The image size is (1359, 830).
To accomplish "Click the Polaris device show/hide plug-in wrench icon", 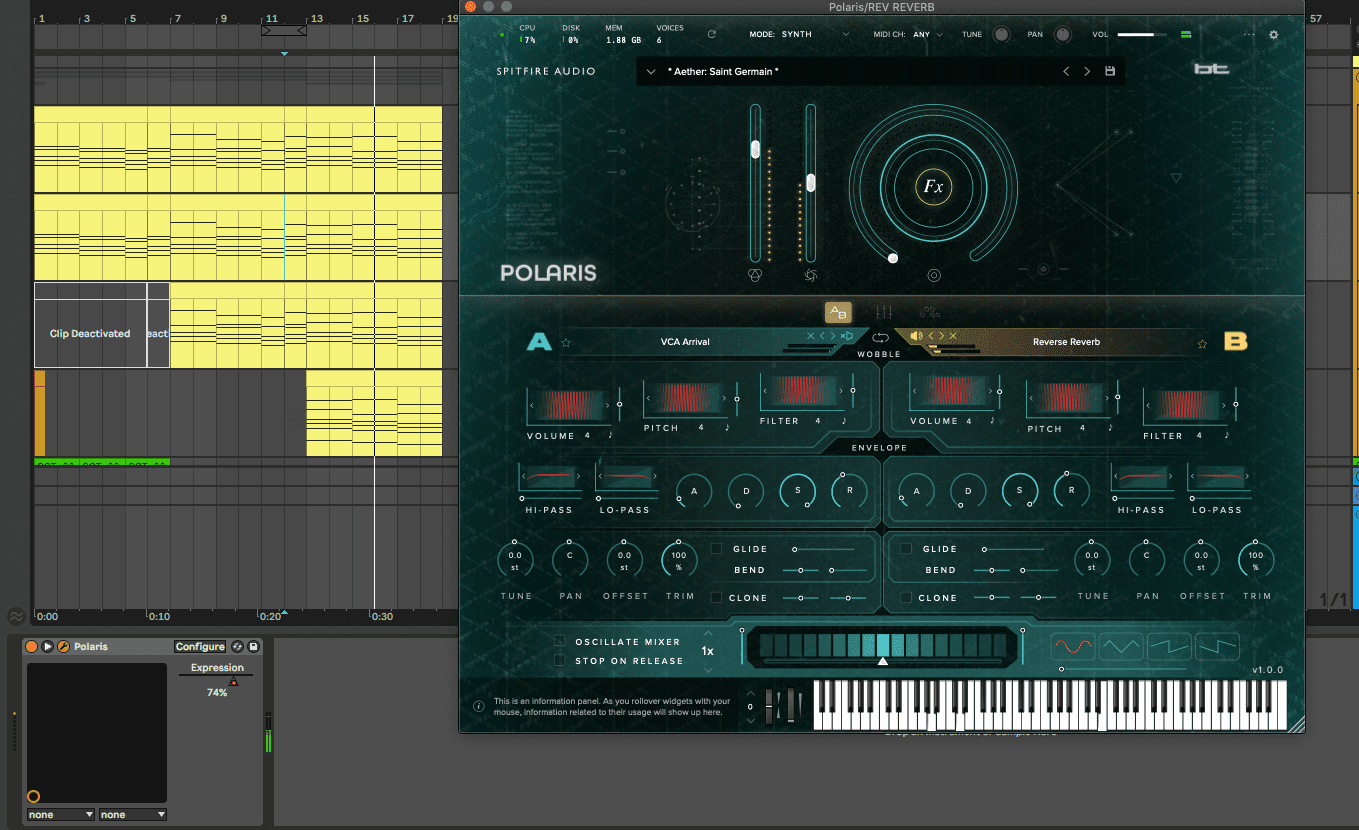I will pyautogui.click(x=63, y=647).
